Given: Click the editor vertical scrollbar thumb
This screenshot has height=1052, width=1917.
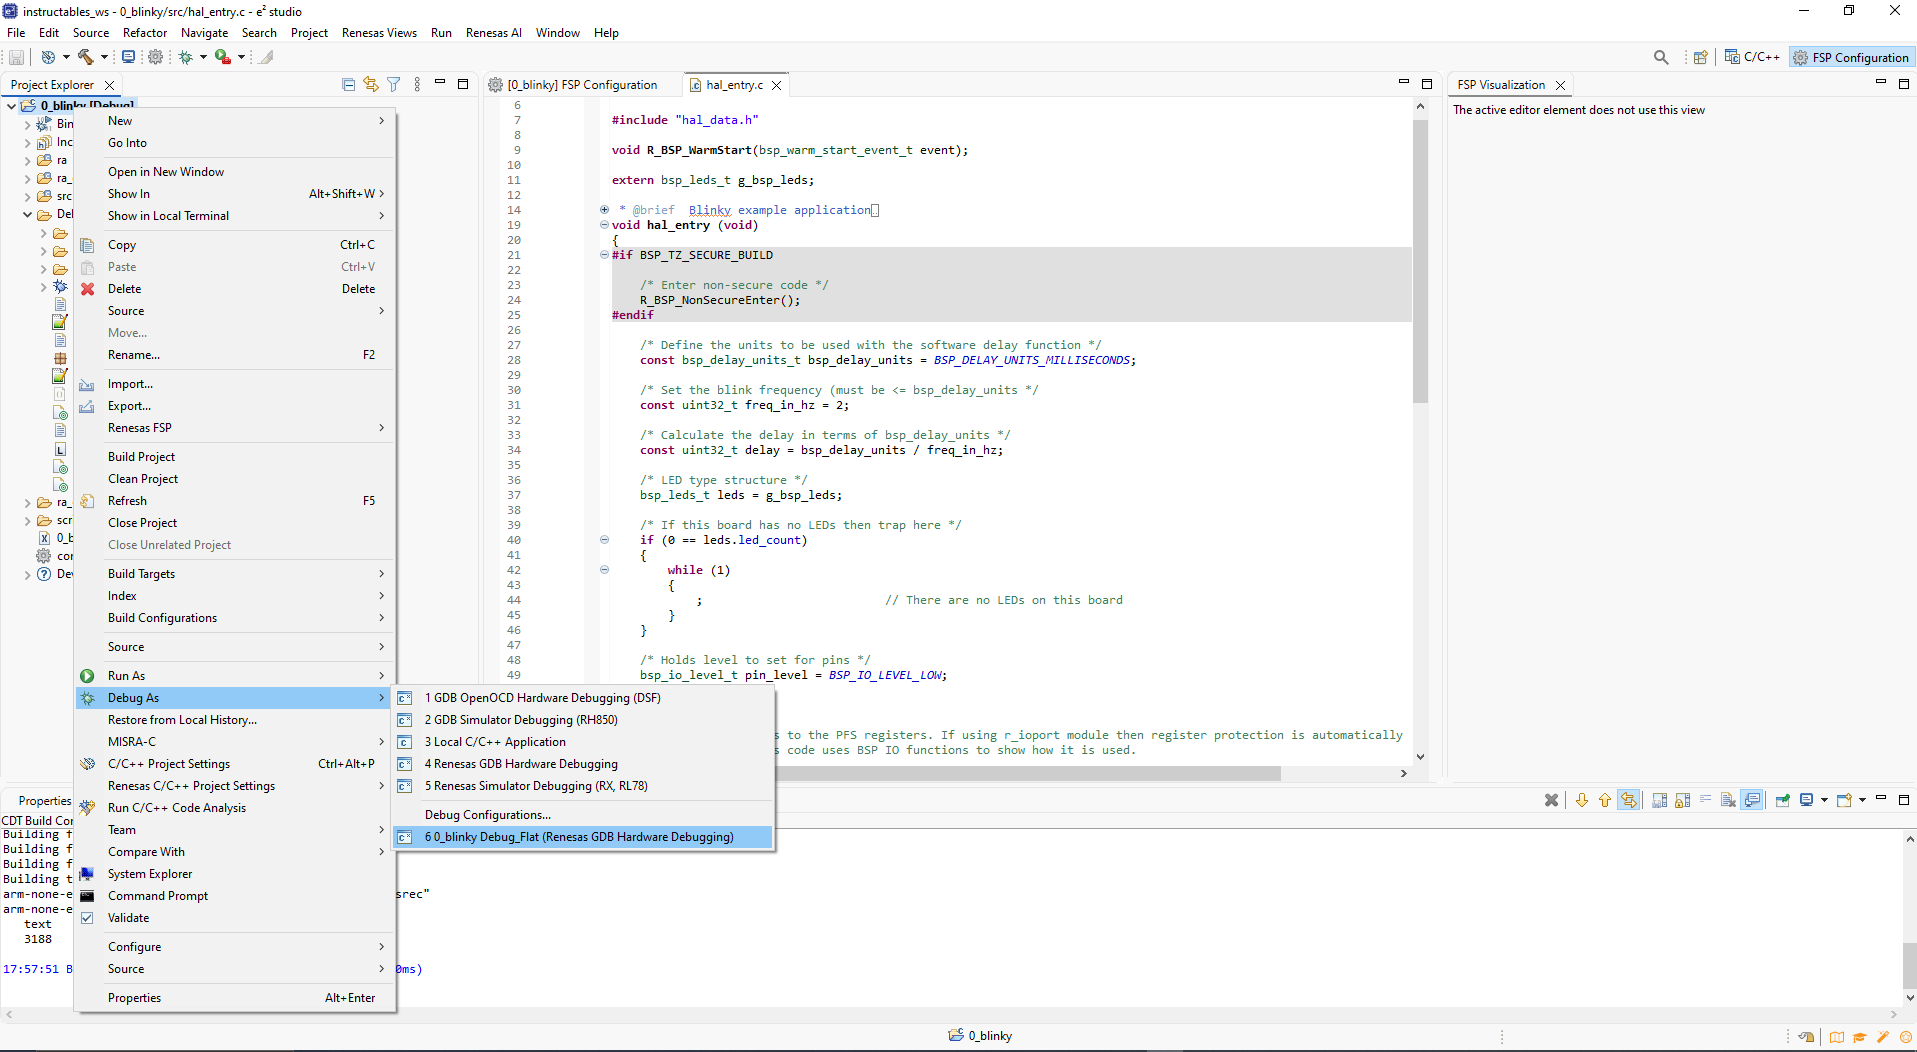Looking at the screenshot, I should point(1420,260).
